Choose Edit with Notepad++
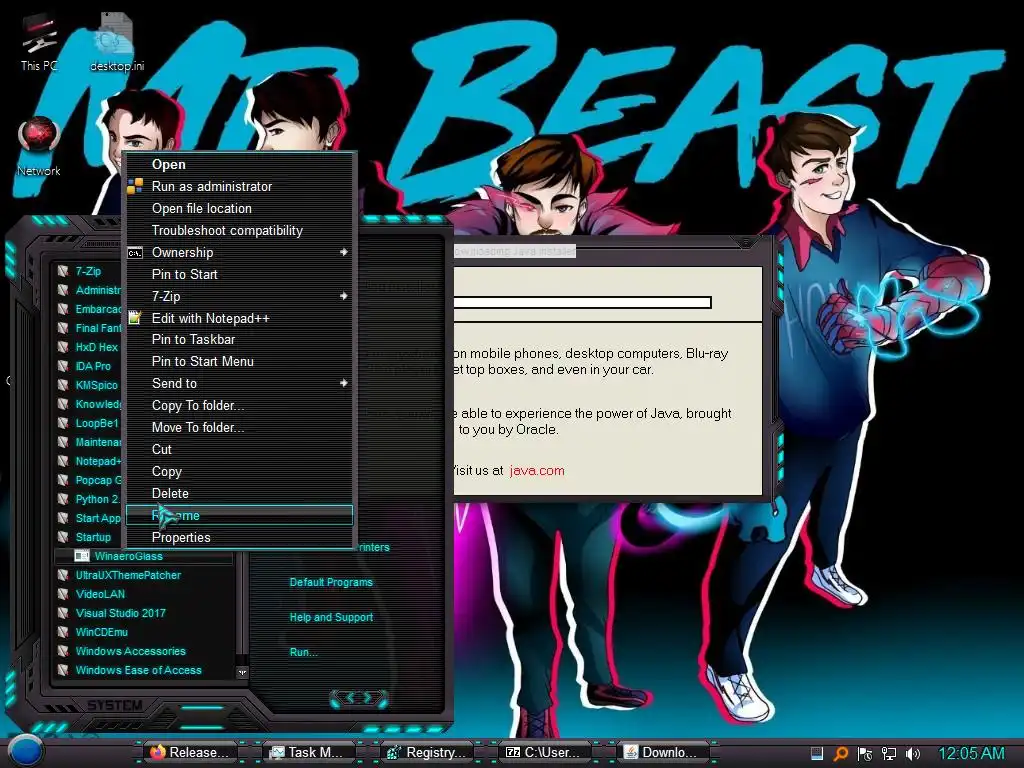1024x768 pixels. click(x=239, y=318)
